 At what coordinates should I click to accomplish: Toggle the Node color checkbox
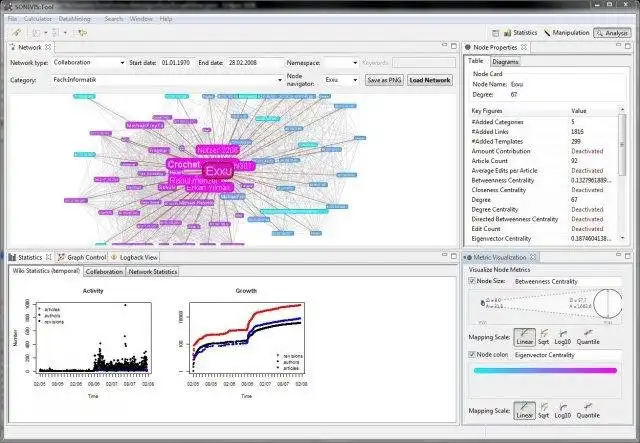point(472,354)
